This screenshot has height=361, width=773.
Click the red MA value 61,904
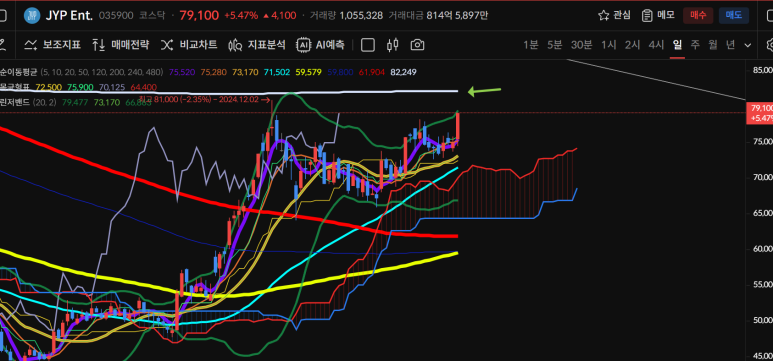[x=372, y=72]
